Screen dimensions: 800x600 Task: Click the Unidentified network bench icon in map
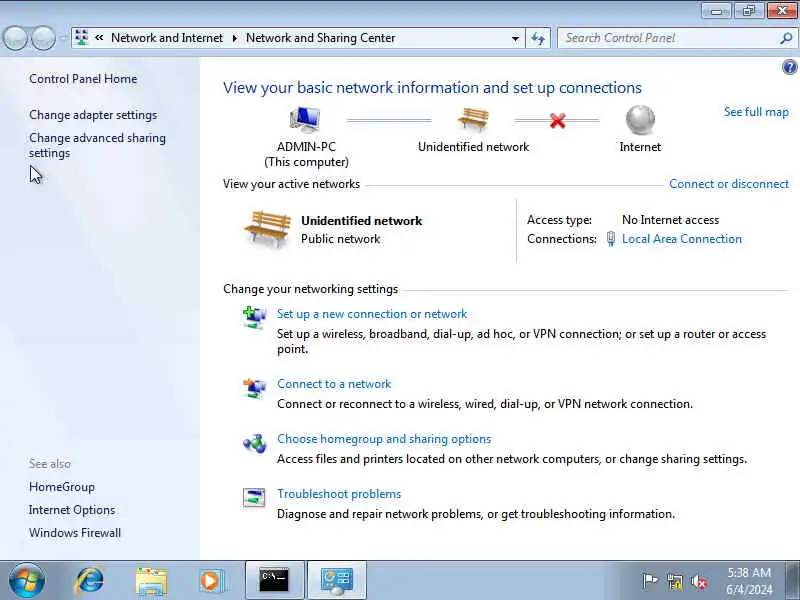coord(473,119)
